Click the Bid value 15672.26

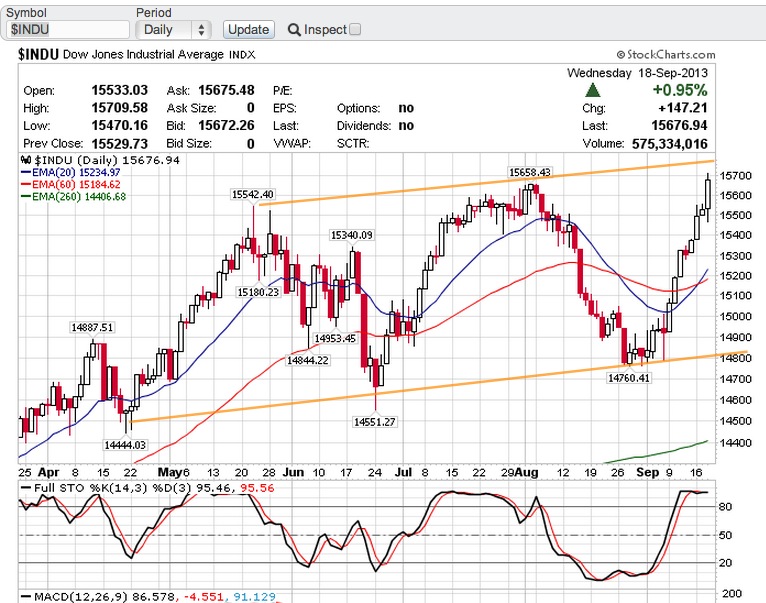pos(226,126)
